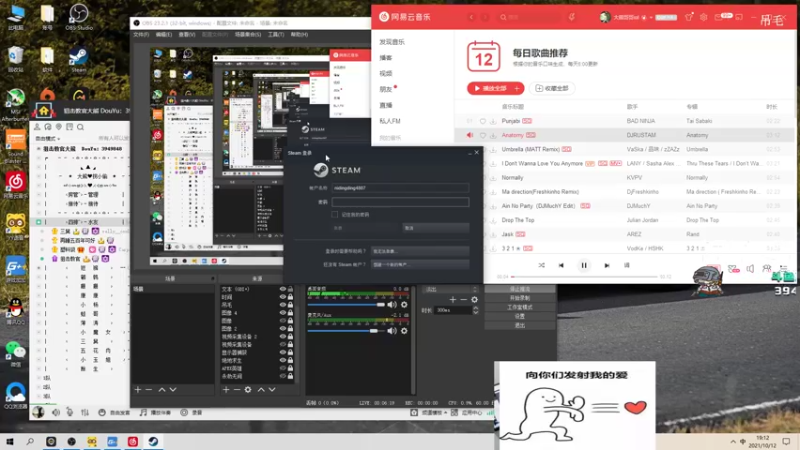Toggle lock on 时间 source

(x=290, y=297)
